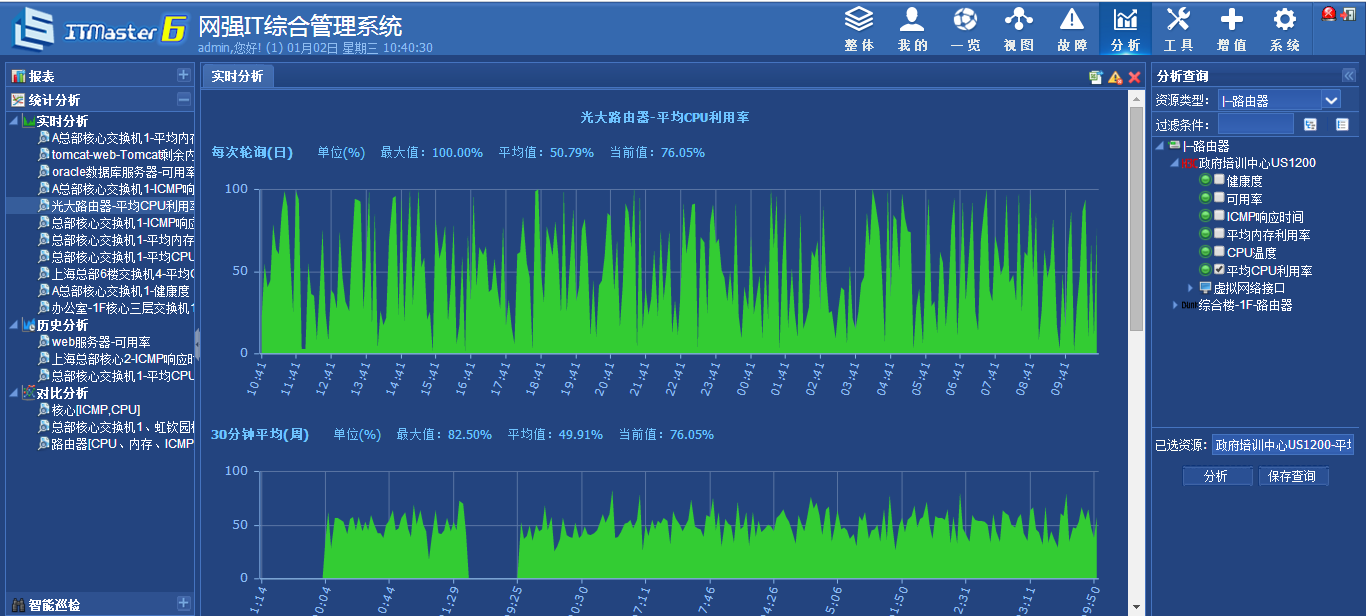Click the 过滤条件 input field
Screen dimensions: 1366x616
tap(1255, 125)
